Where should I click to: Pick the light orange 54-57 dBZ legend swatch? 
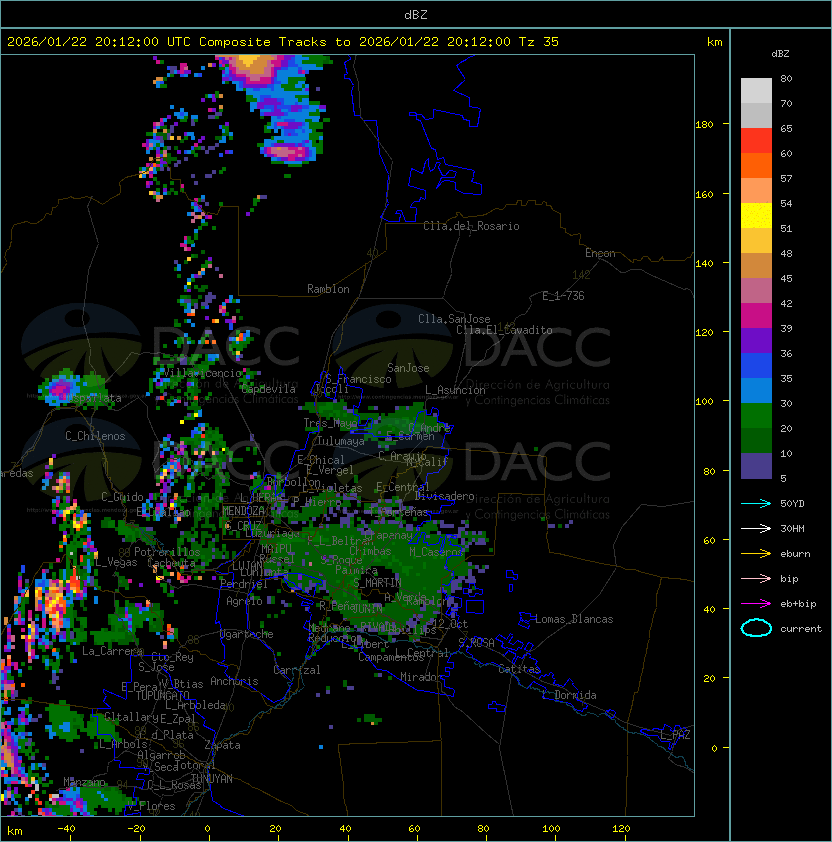(x=756, y=191)
